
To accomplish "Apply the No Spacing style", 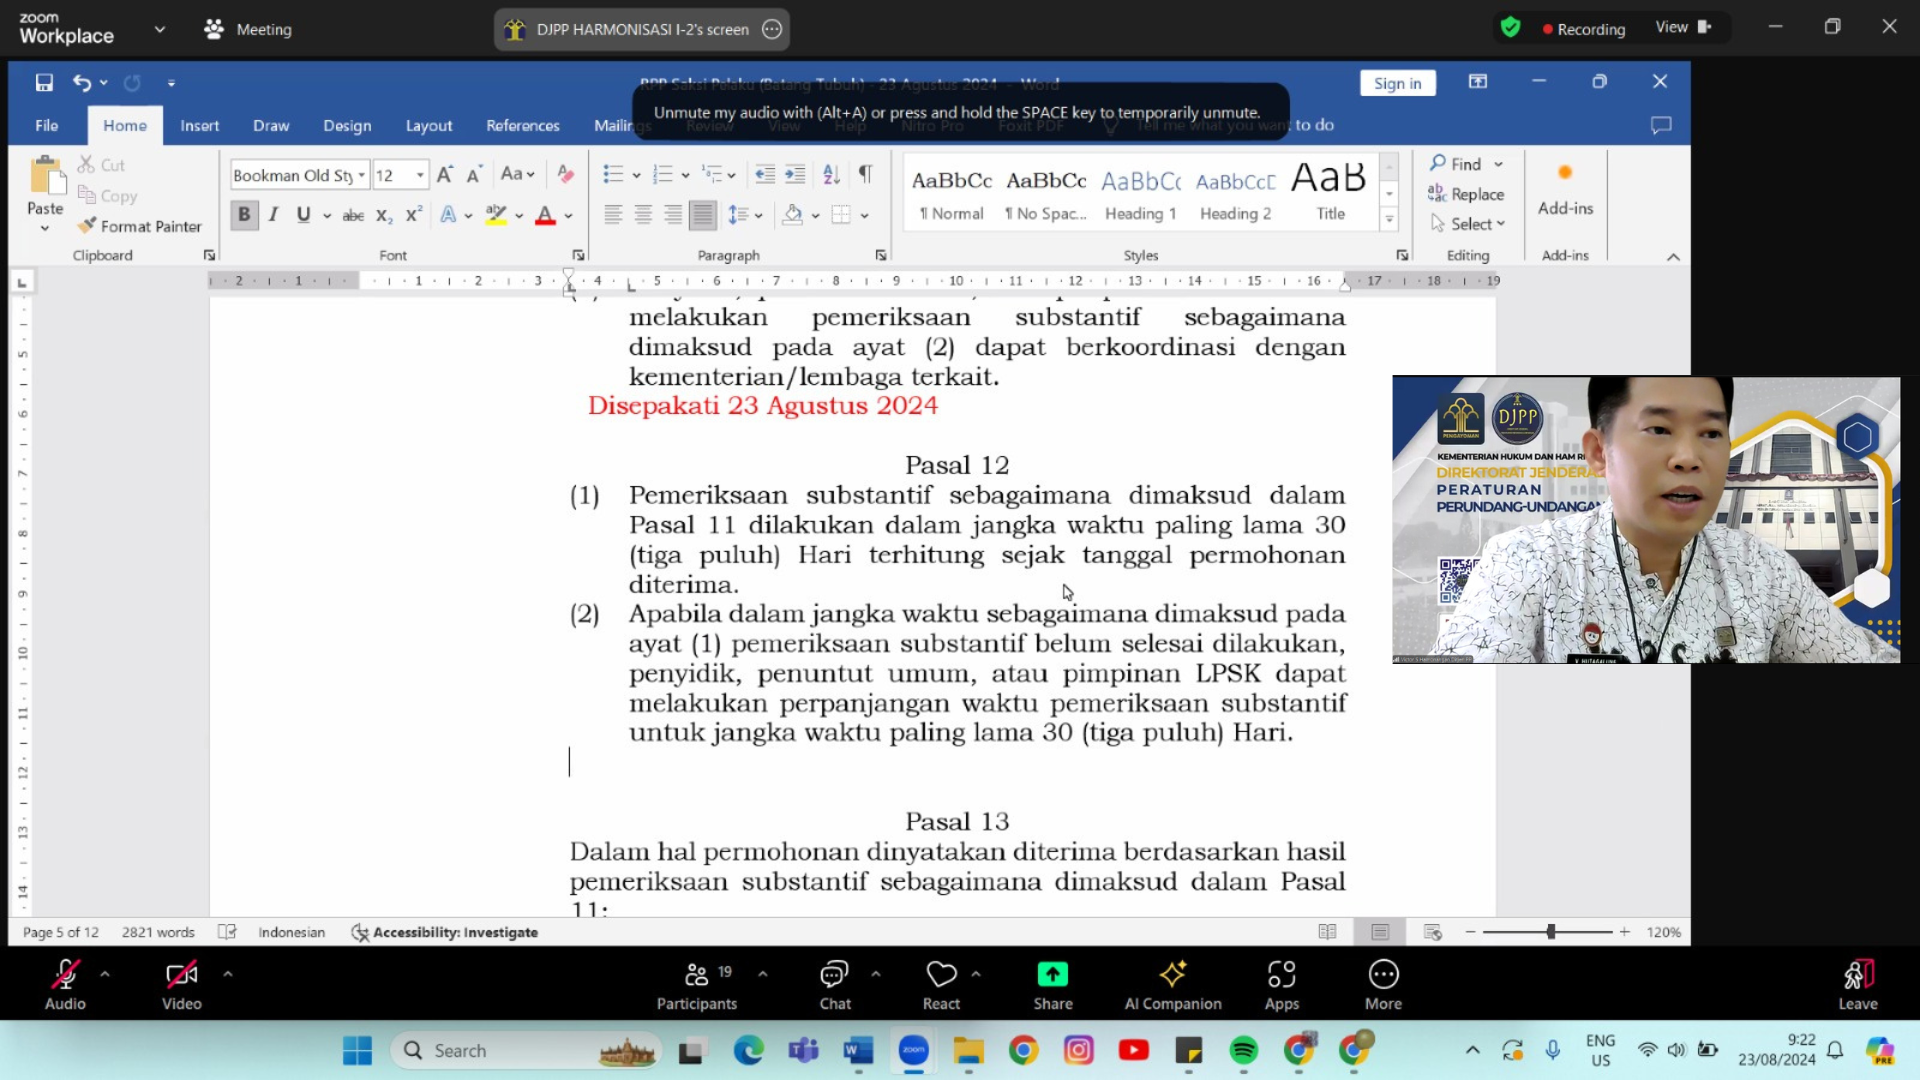I will click(1046, 193).
